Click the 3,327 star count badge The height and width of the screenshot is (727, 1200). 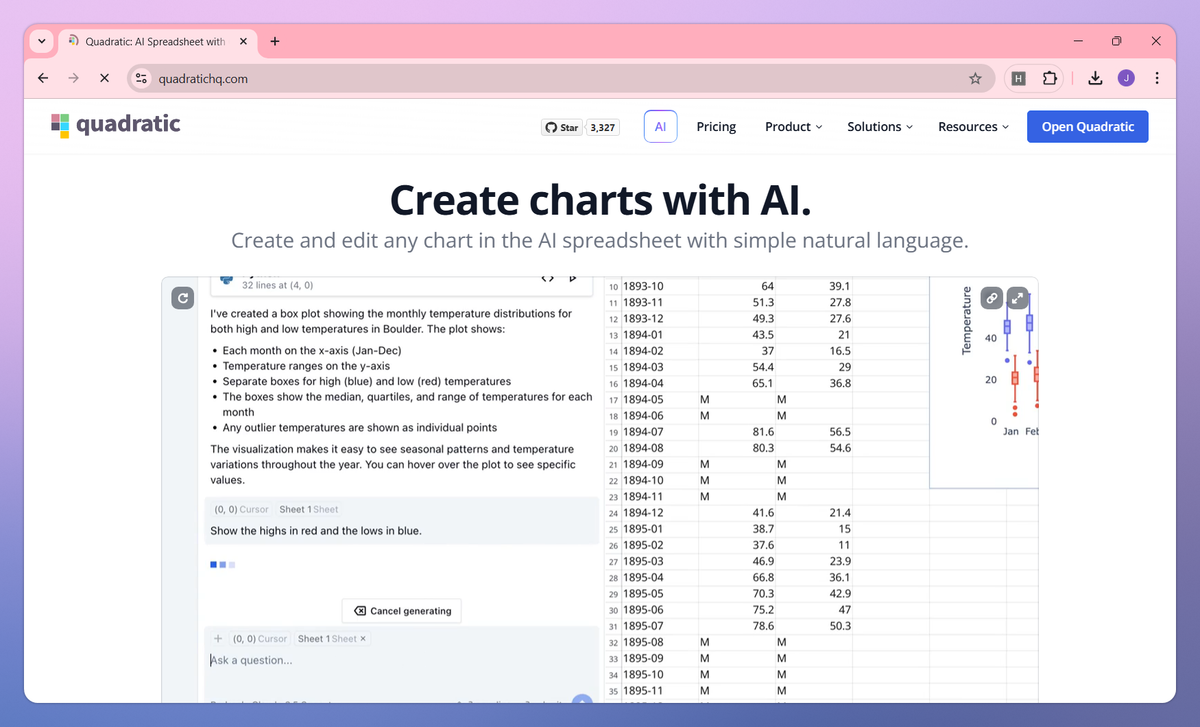coord(602,127)
